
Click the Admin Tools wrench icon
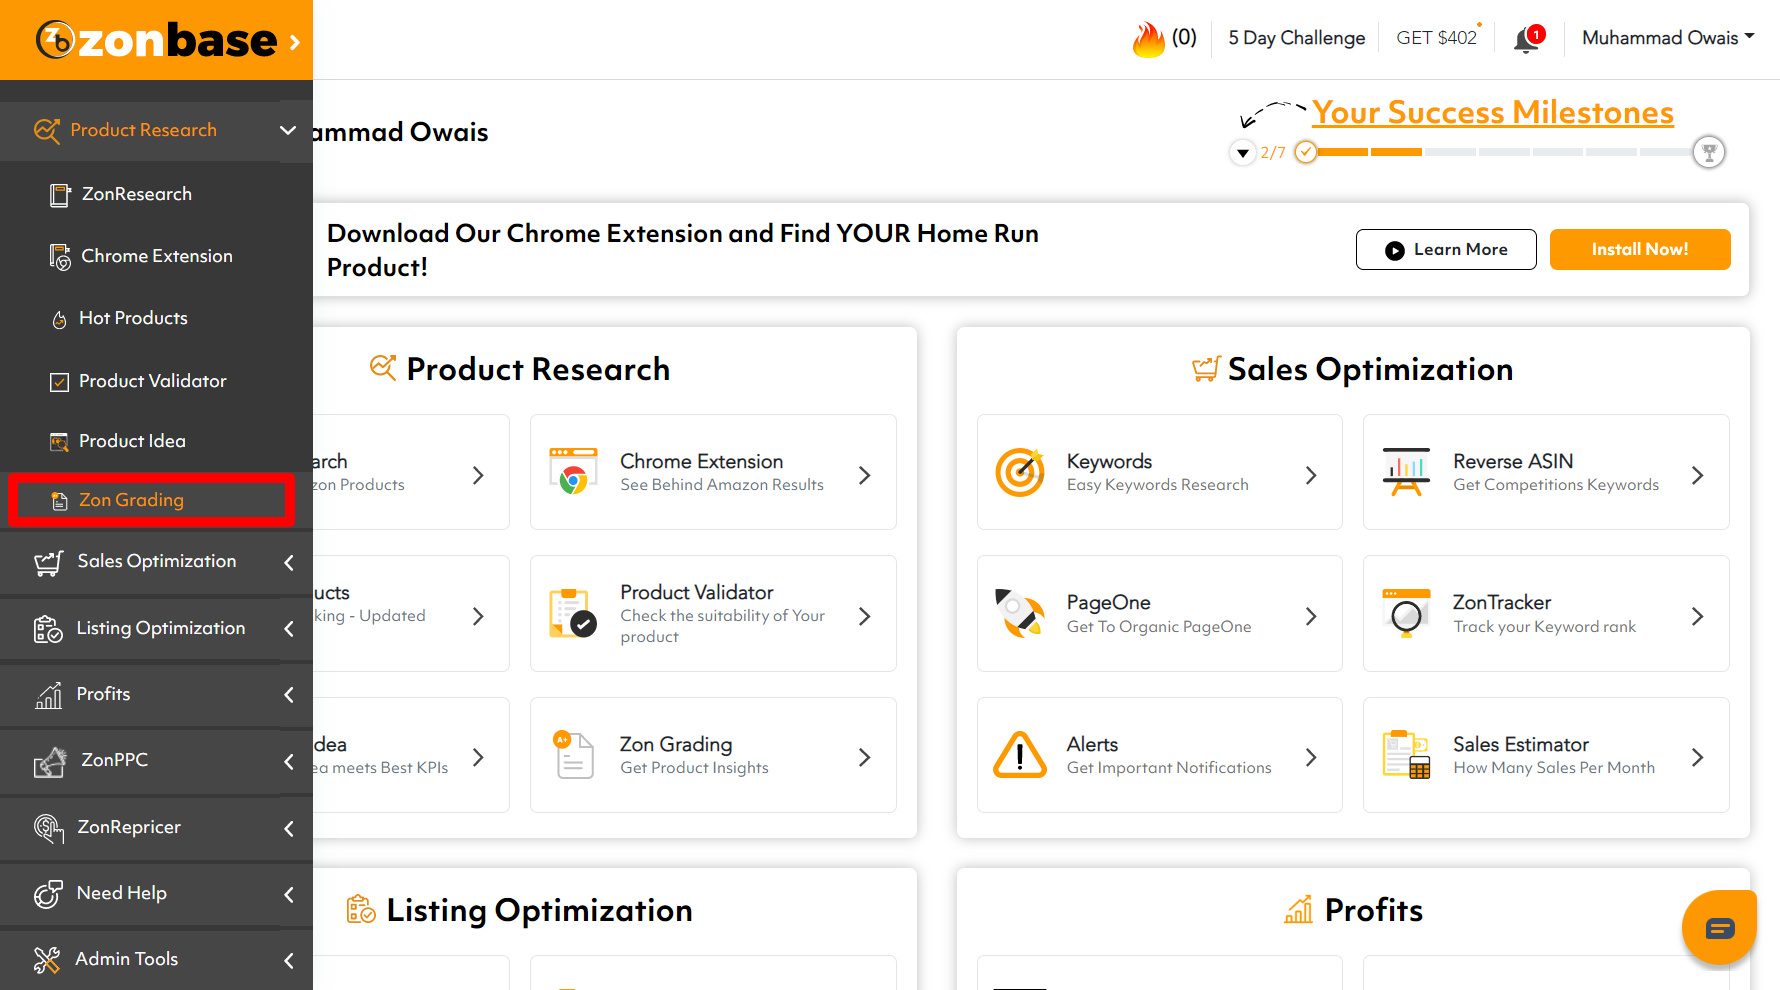(47, 960)
